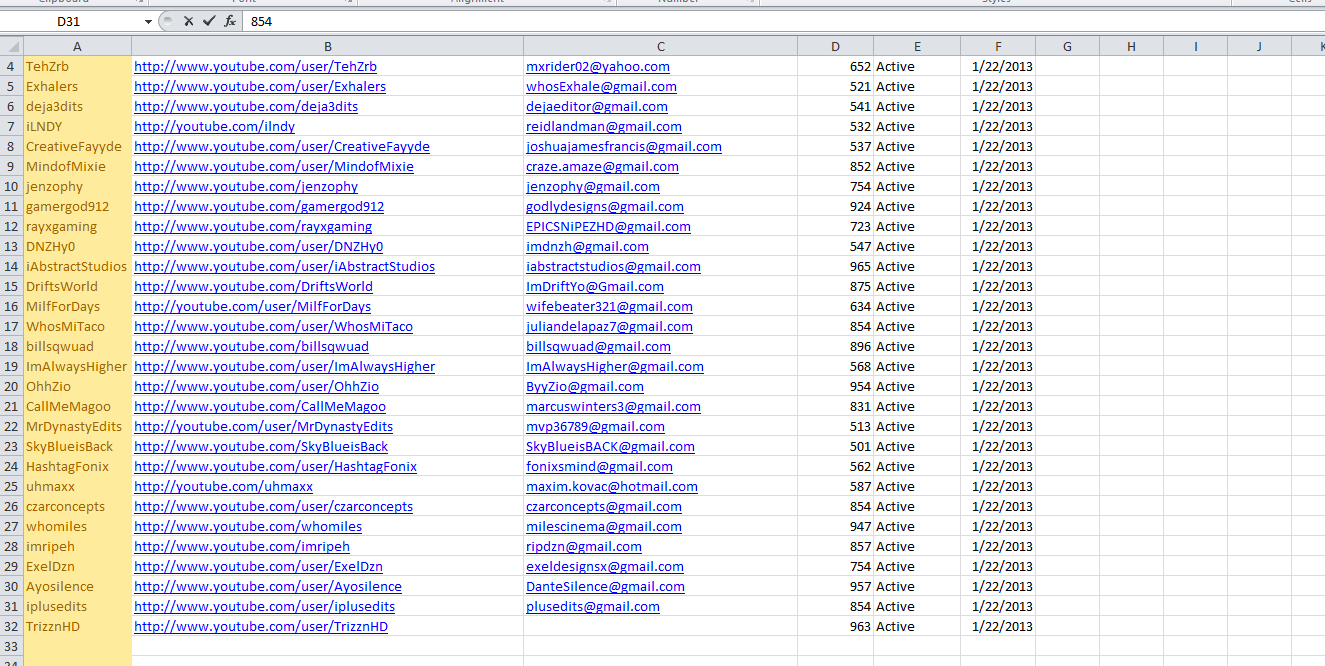Image resolution: width=1325 pixels, height=666 pixels.
Task: Open the youtube.com/user/TrizznHD link
Action: point(261,626)
